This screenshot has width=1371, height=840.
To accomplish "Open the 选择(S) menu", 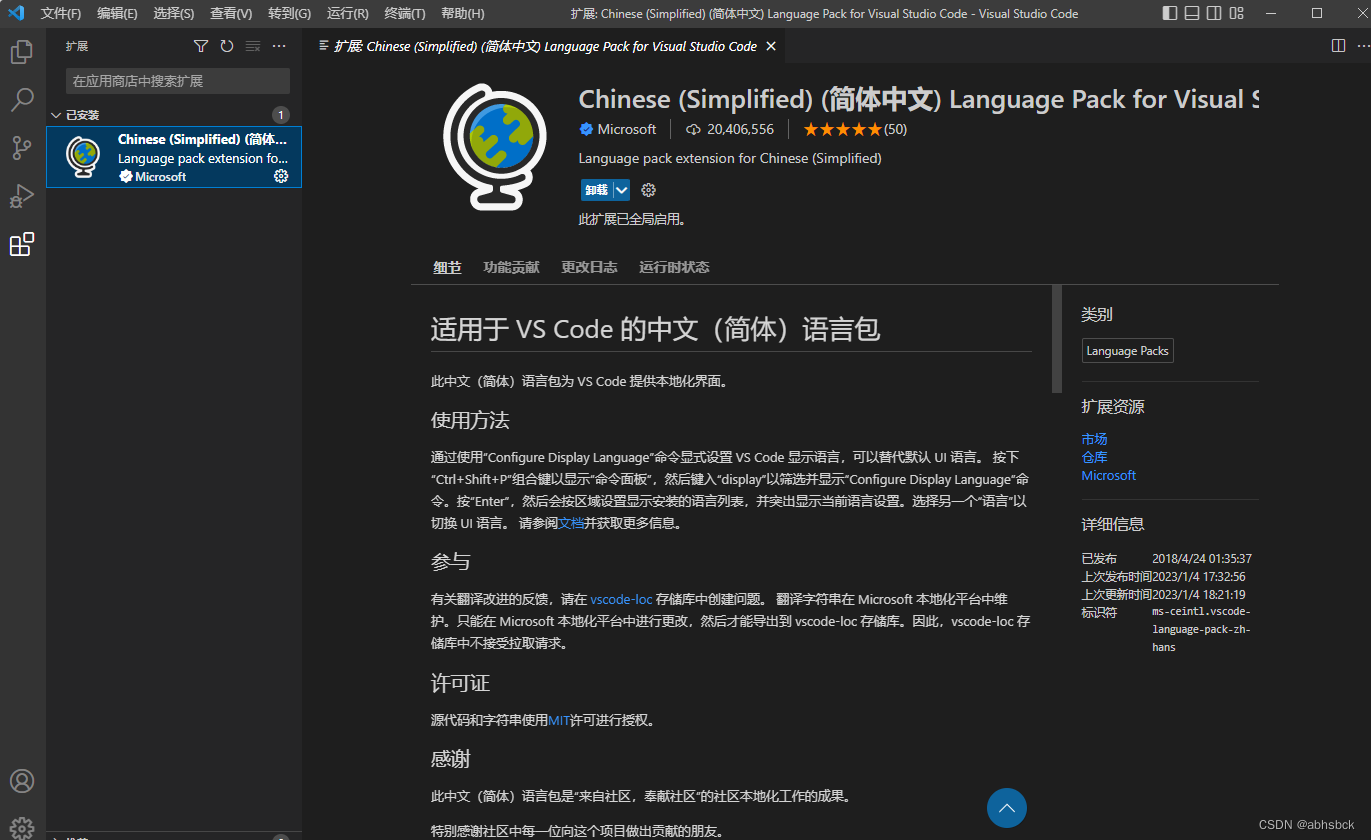I will [174, 13].
